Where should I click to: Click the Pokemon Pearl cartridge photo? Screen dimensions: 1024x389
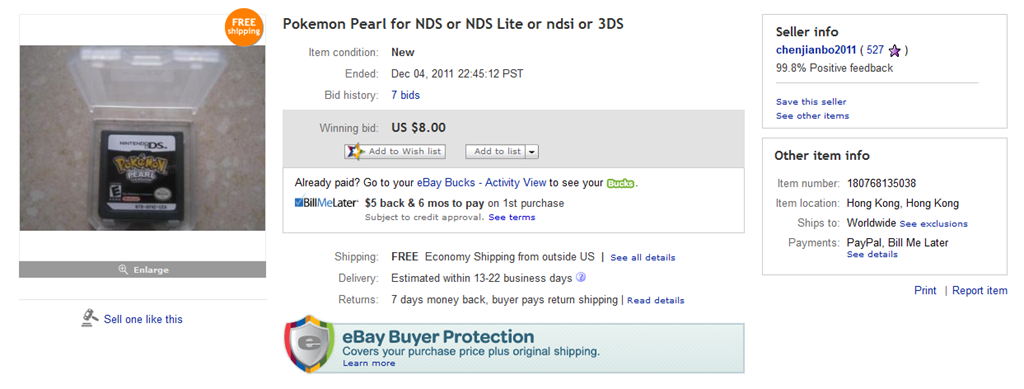click(x=142, y=138)
